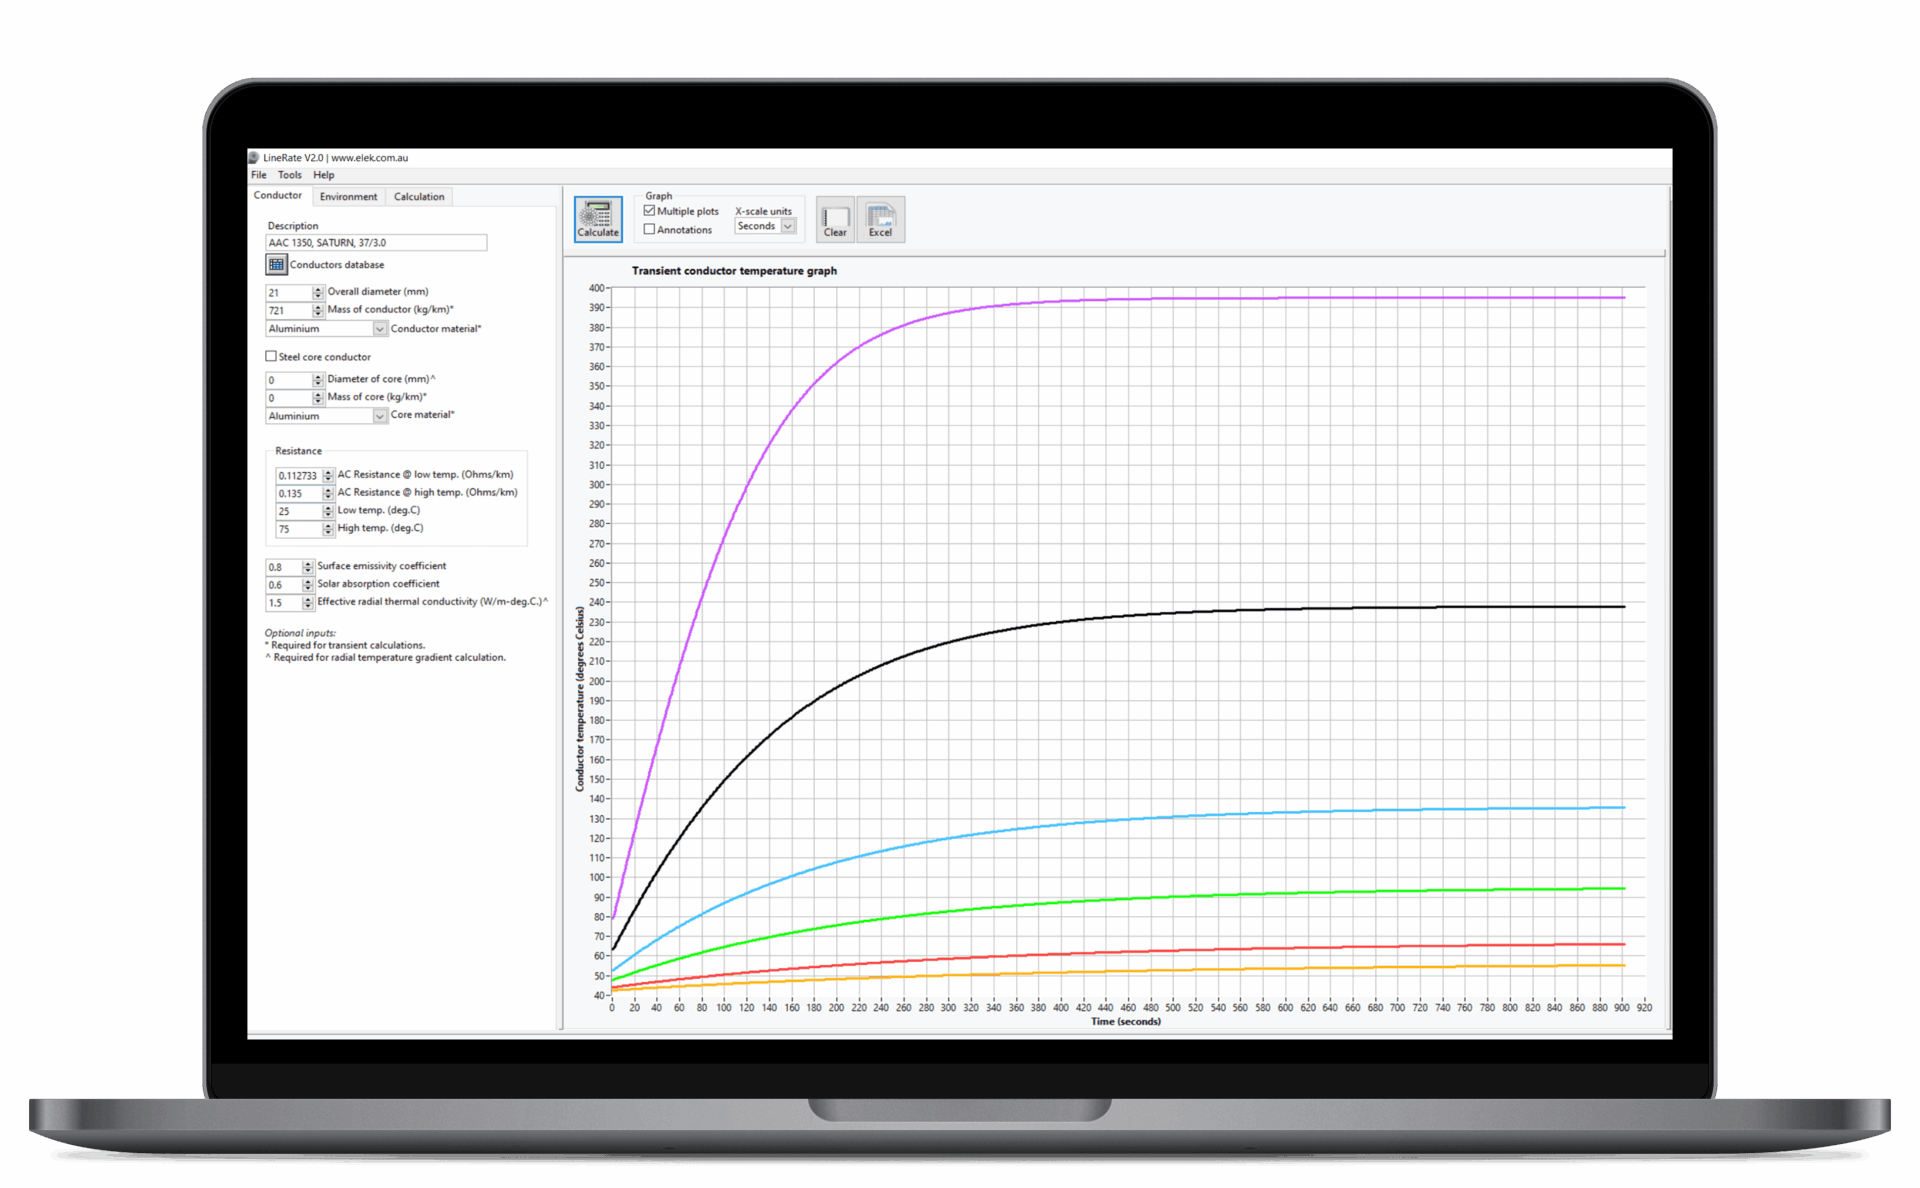Tick the Steel core conductor checkbox
Screen dimensions: 1920x1188
point(271,356)
